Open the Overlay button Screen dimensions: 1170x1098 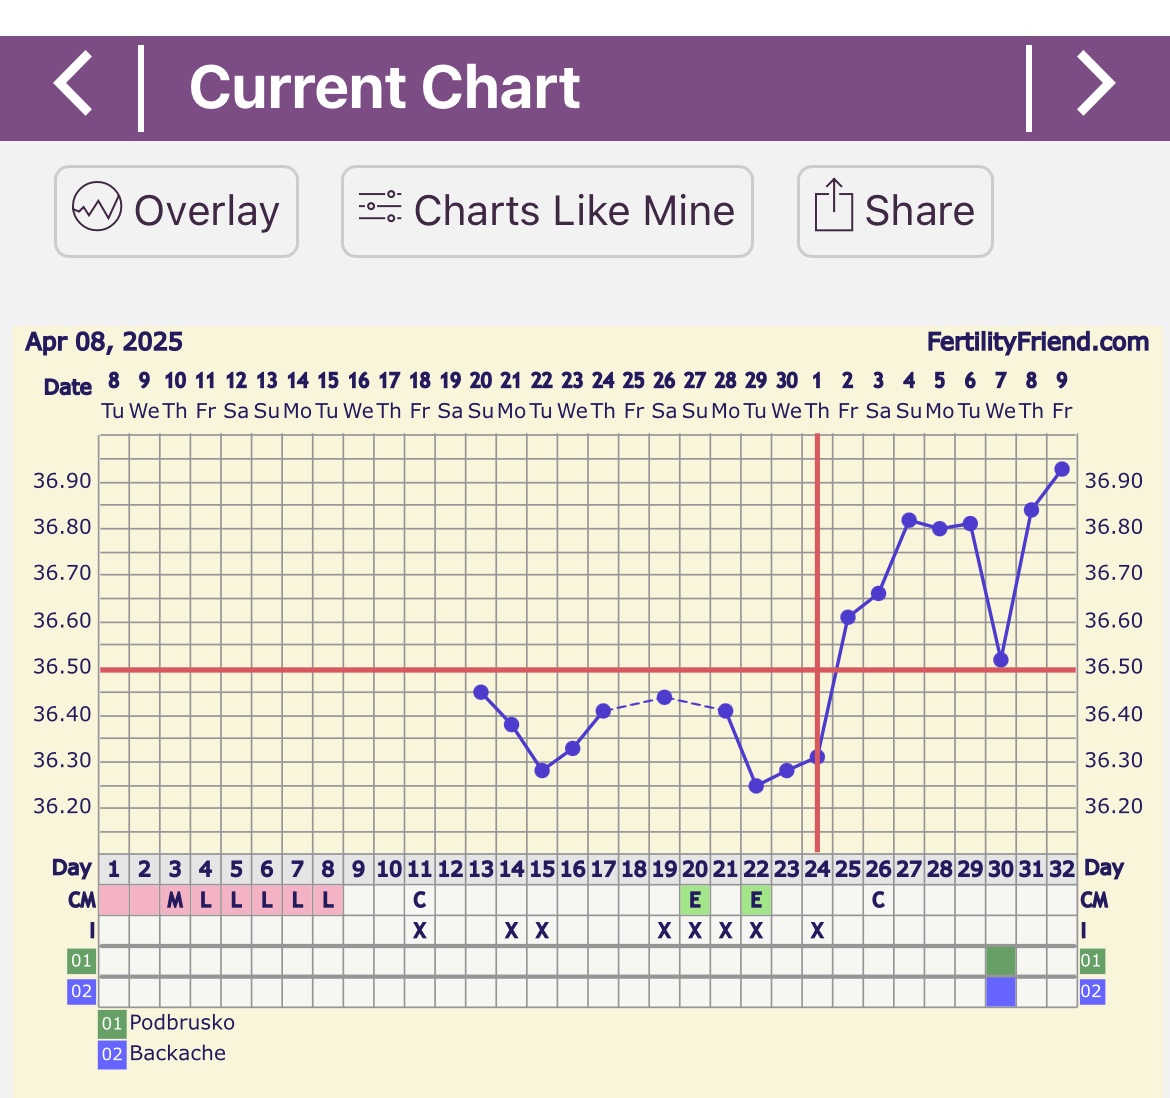(176, 211)
